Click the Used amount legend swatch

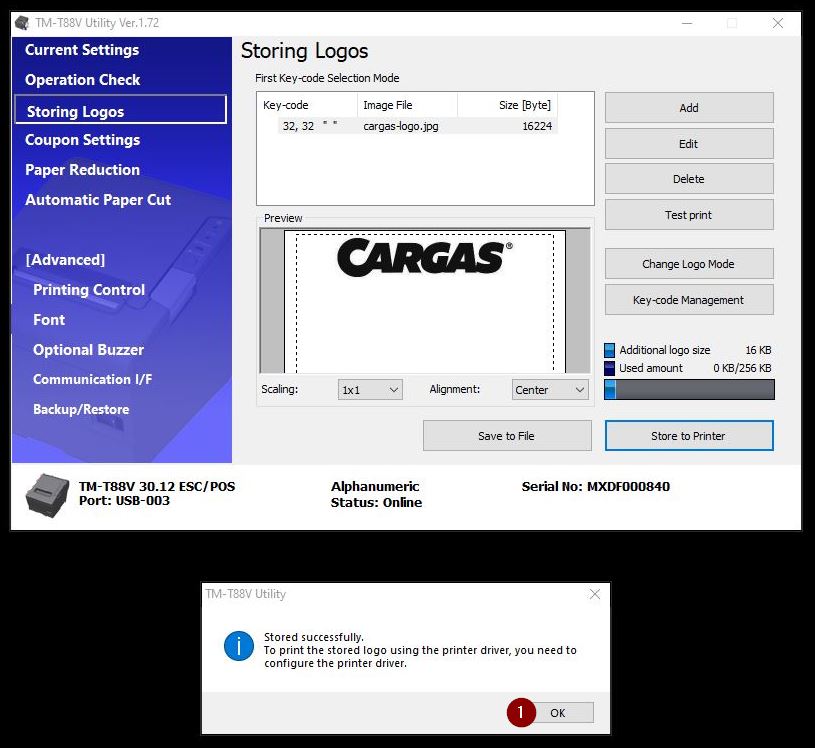coord(610,369)
